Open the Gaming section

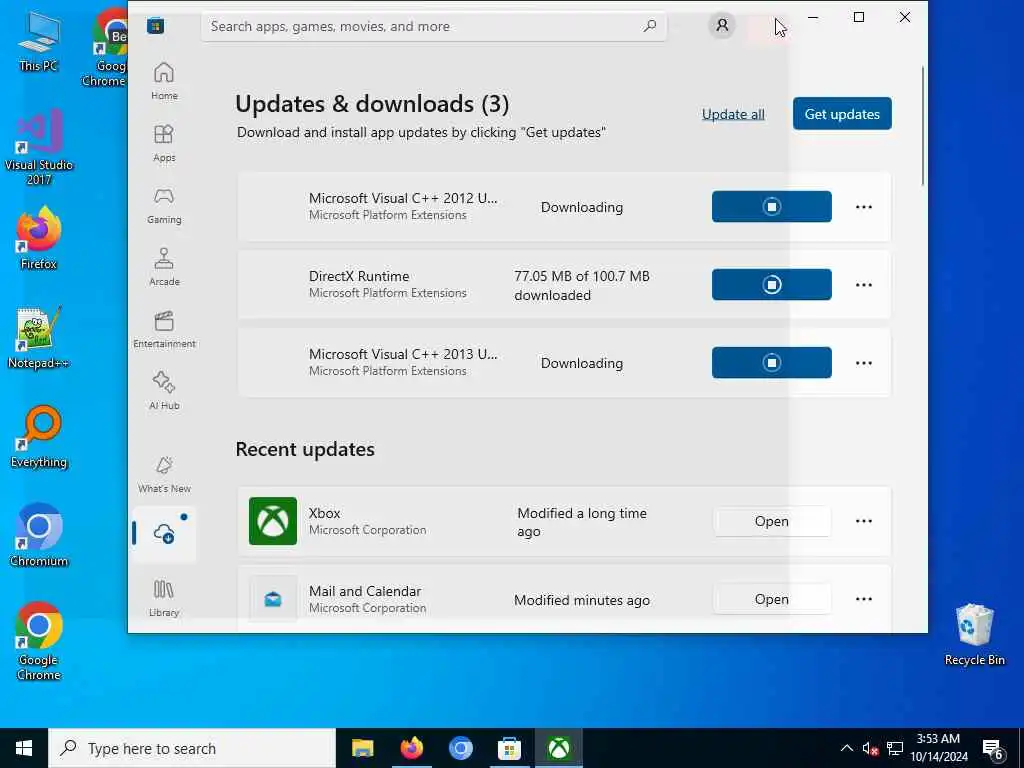pos(164,205)
